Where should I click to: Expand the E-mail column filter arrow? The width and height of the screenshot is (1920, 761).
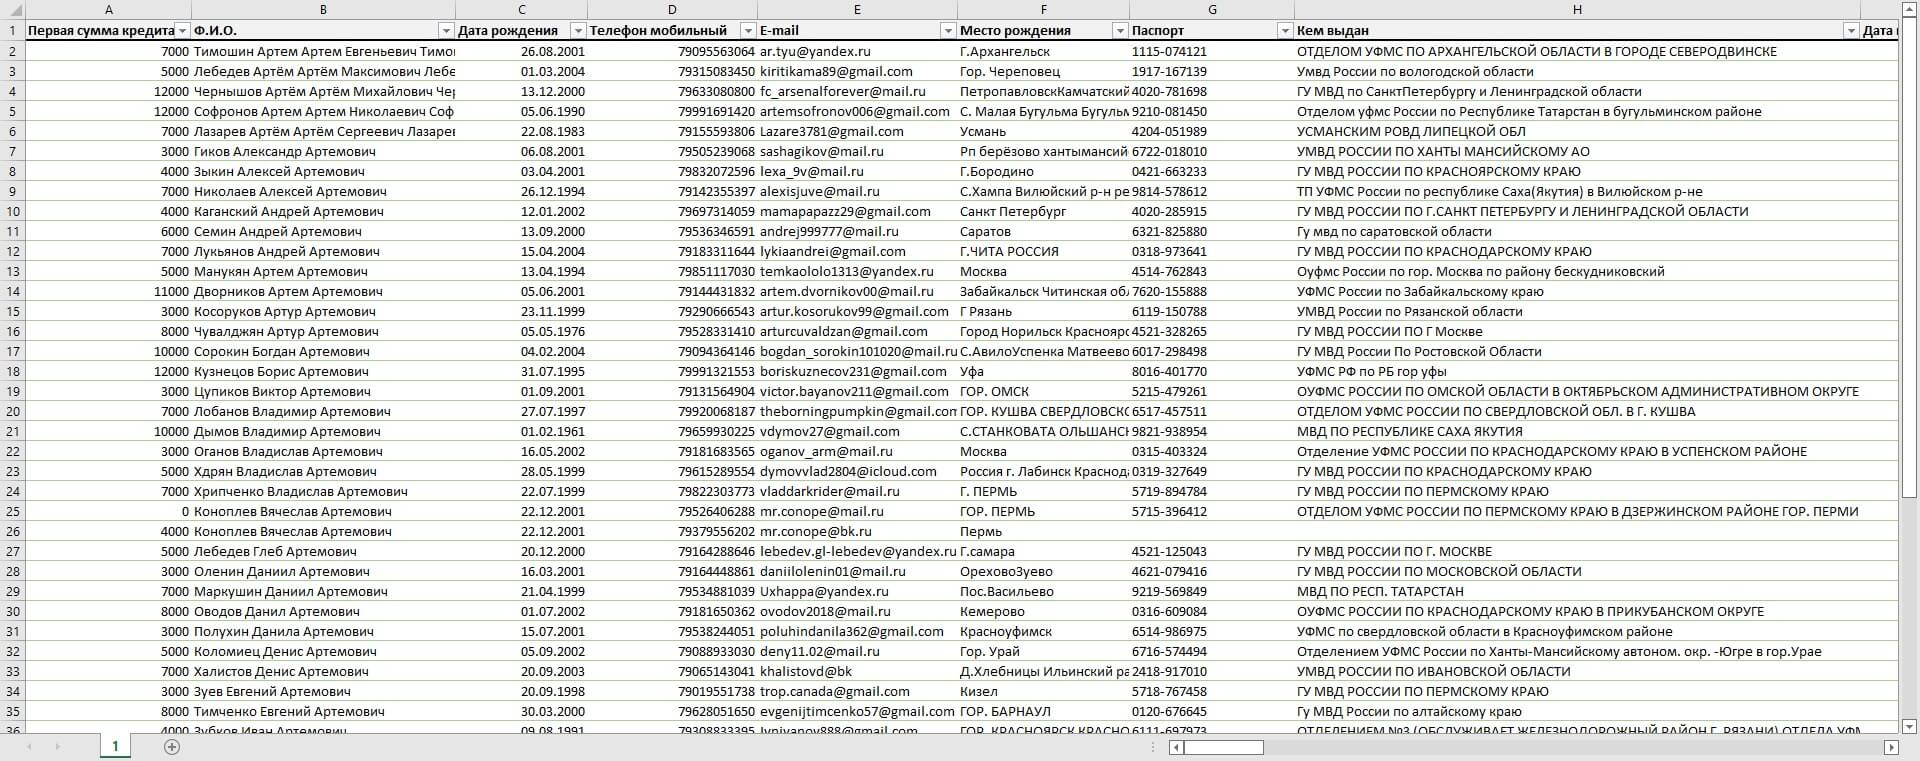(x=948, y=31)
